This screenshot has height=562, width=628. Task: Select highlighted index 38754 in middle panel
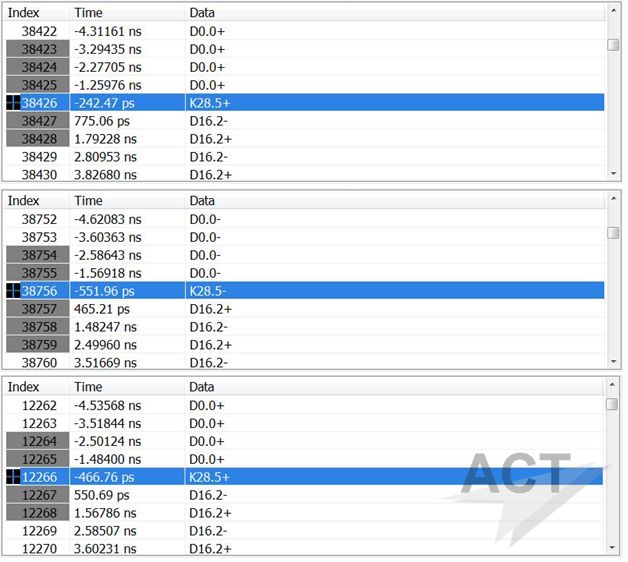tap(38, 255)
